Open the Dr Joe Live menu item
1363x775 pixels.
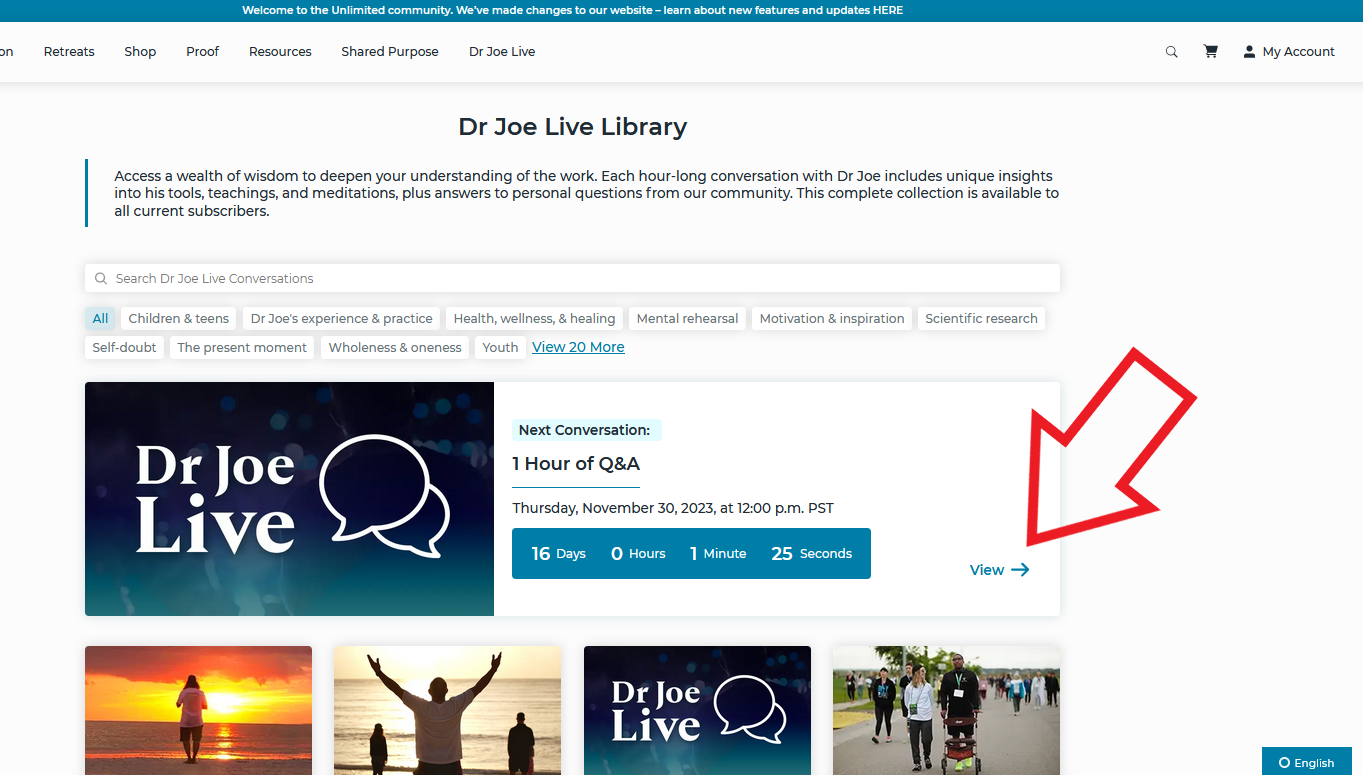point(502,52)
